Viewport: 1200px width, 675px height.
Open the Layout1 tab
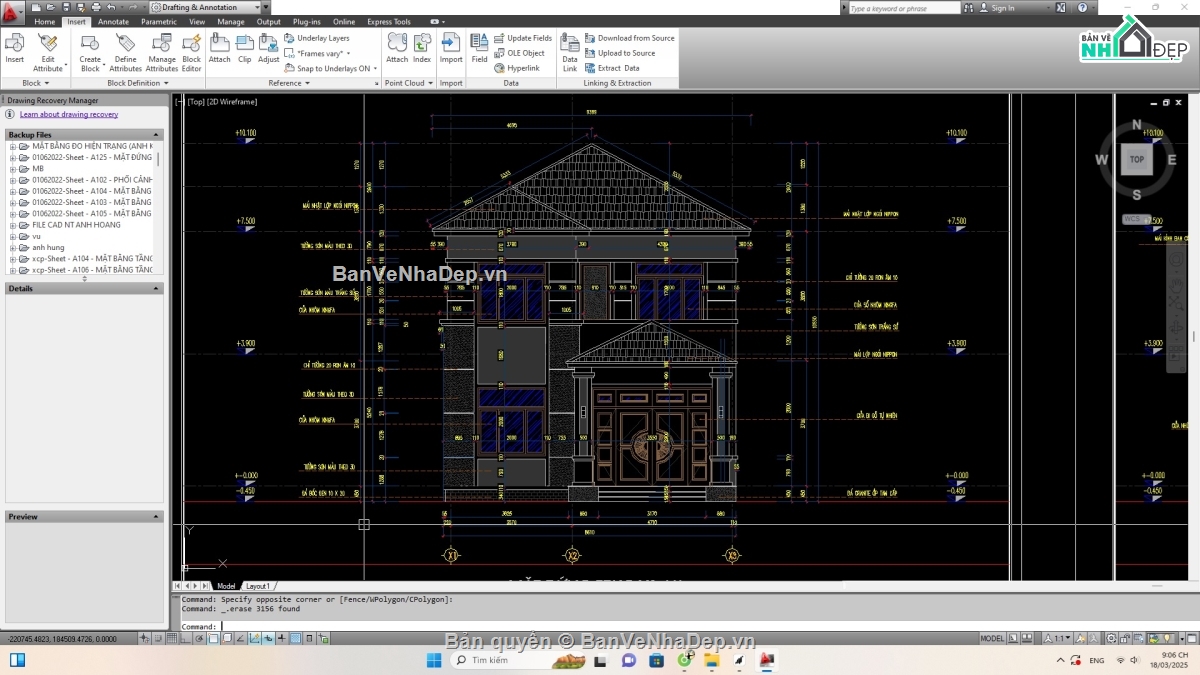pos(257,586)
